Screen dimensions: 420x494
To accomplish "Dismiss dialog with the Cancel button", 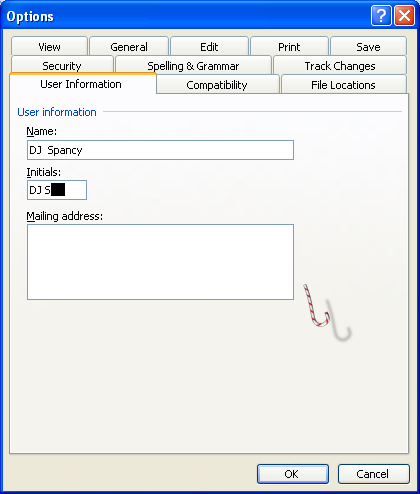I will point(373,474).
